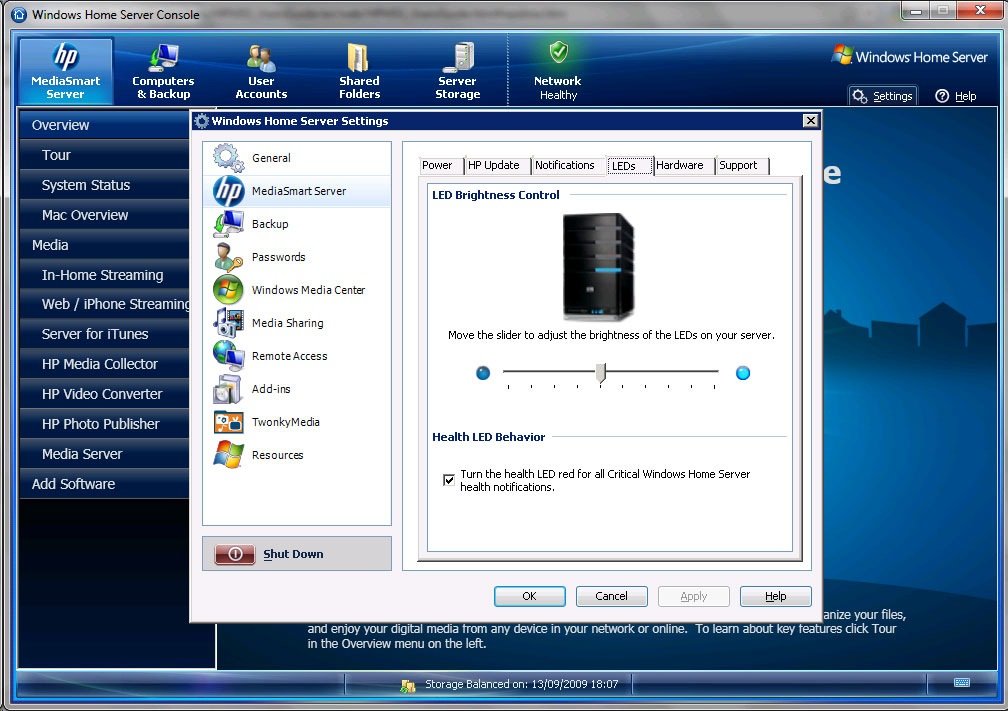
Task: Click the bright LED brightness icon
Action: click(x=742, y=373)
